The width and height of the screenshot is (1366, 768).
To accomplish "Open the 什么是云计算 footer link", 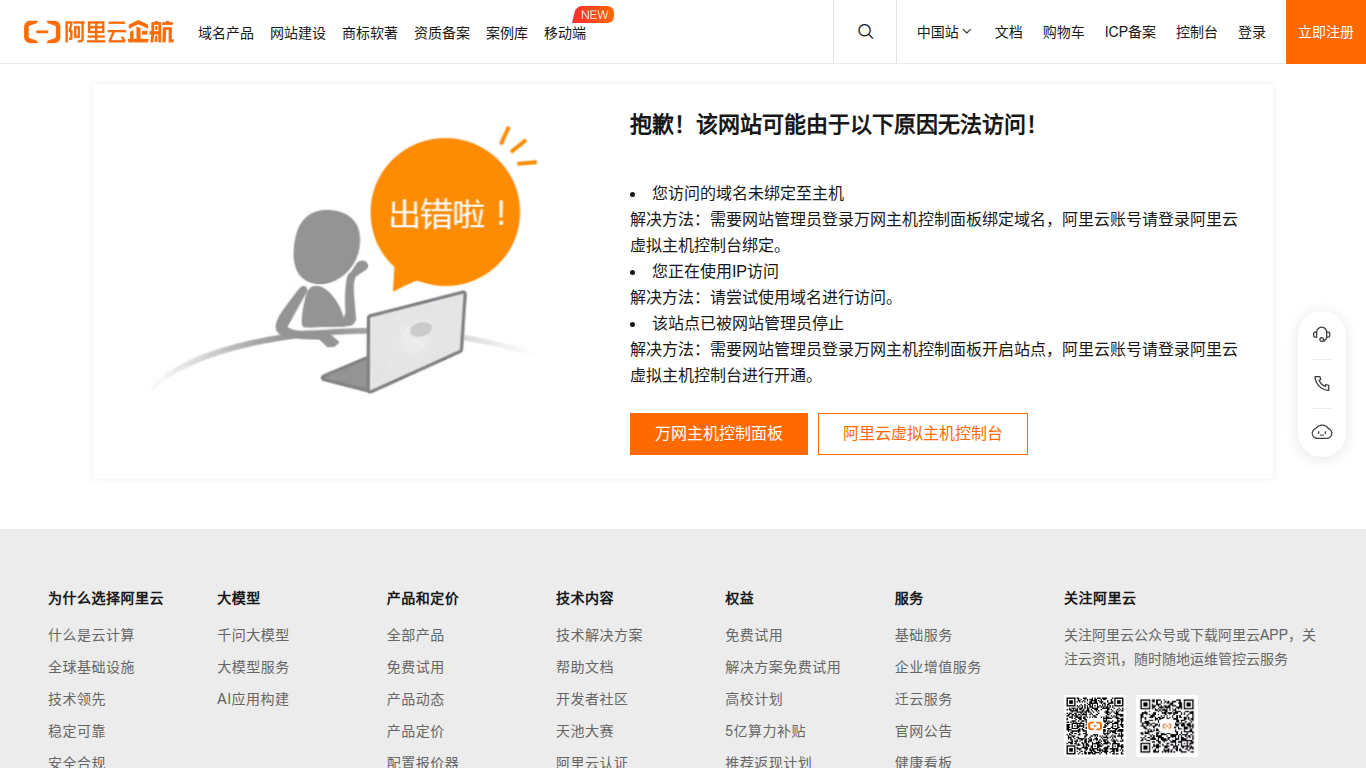I will pyautogui.click(x=91, y=635).
